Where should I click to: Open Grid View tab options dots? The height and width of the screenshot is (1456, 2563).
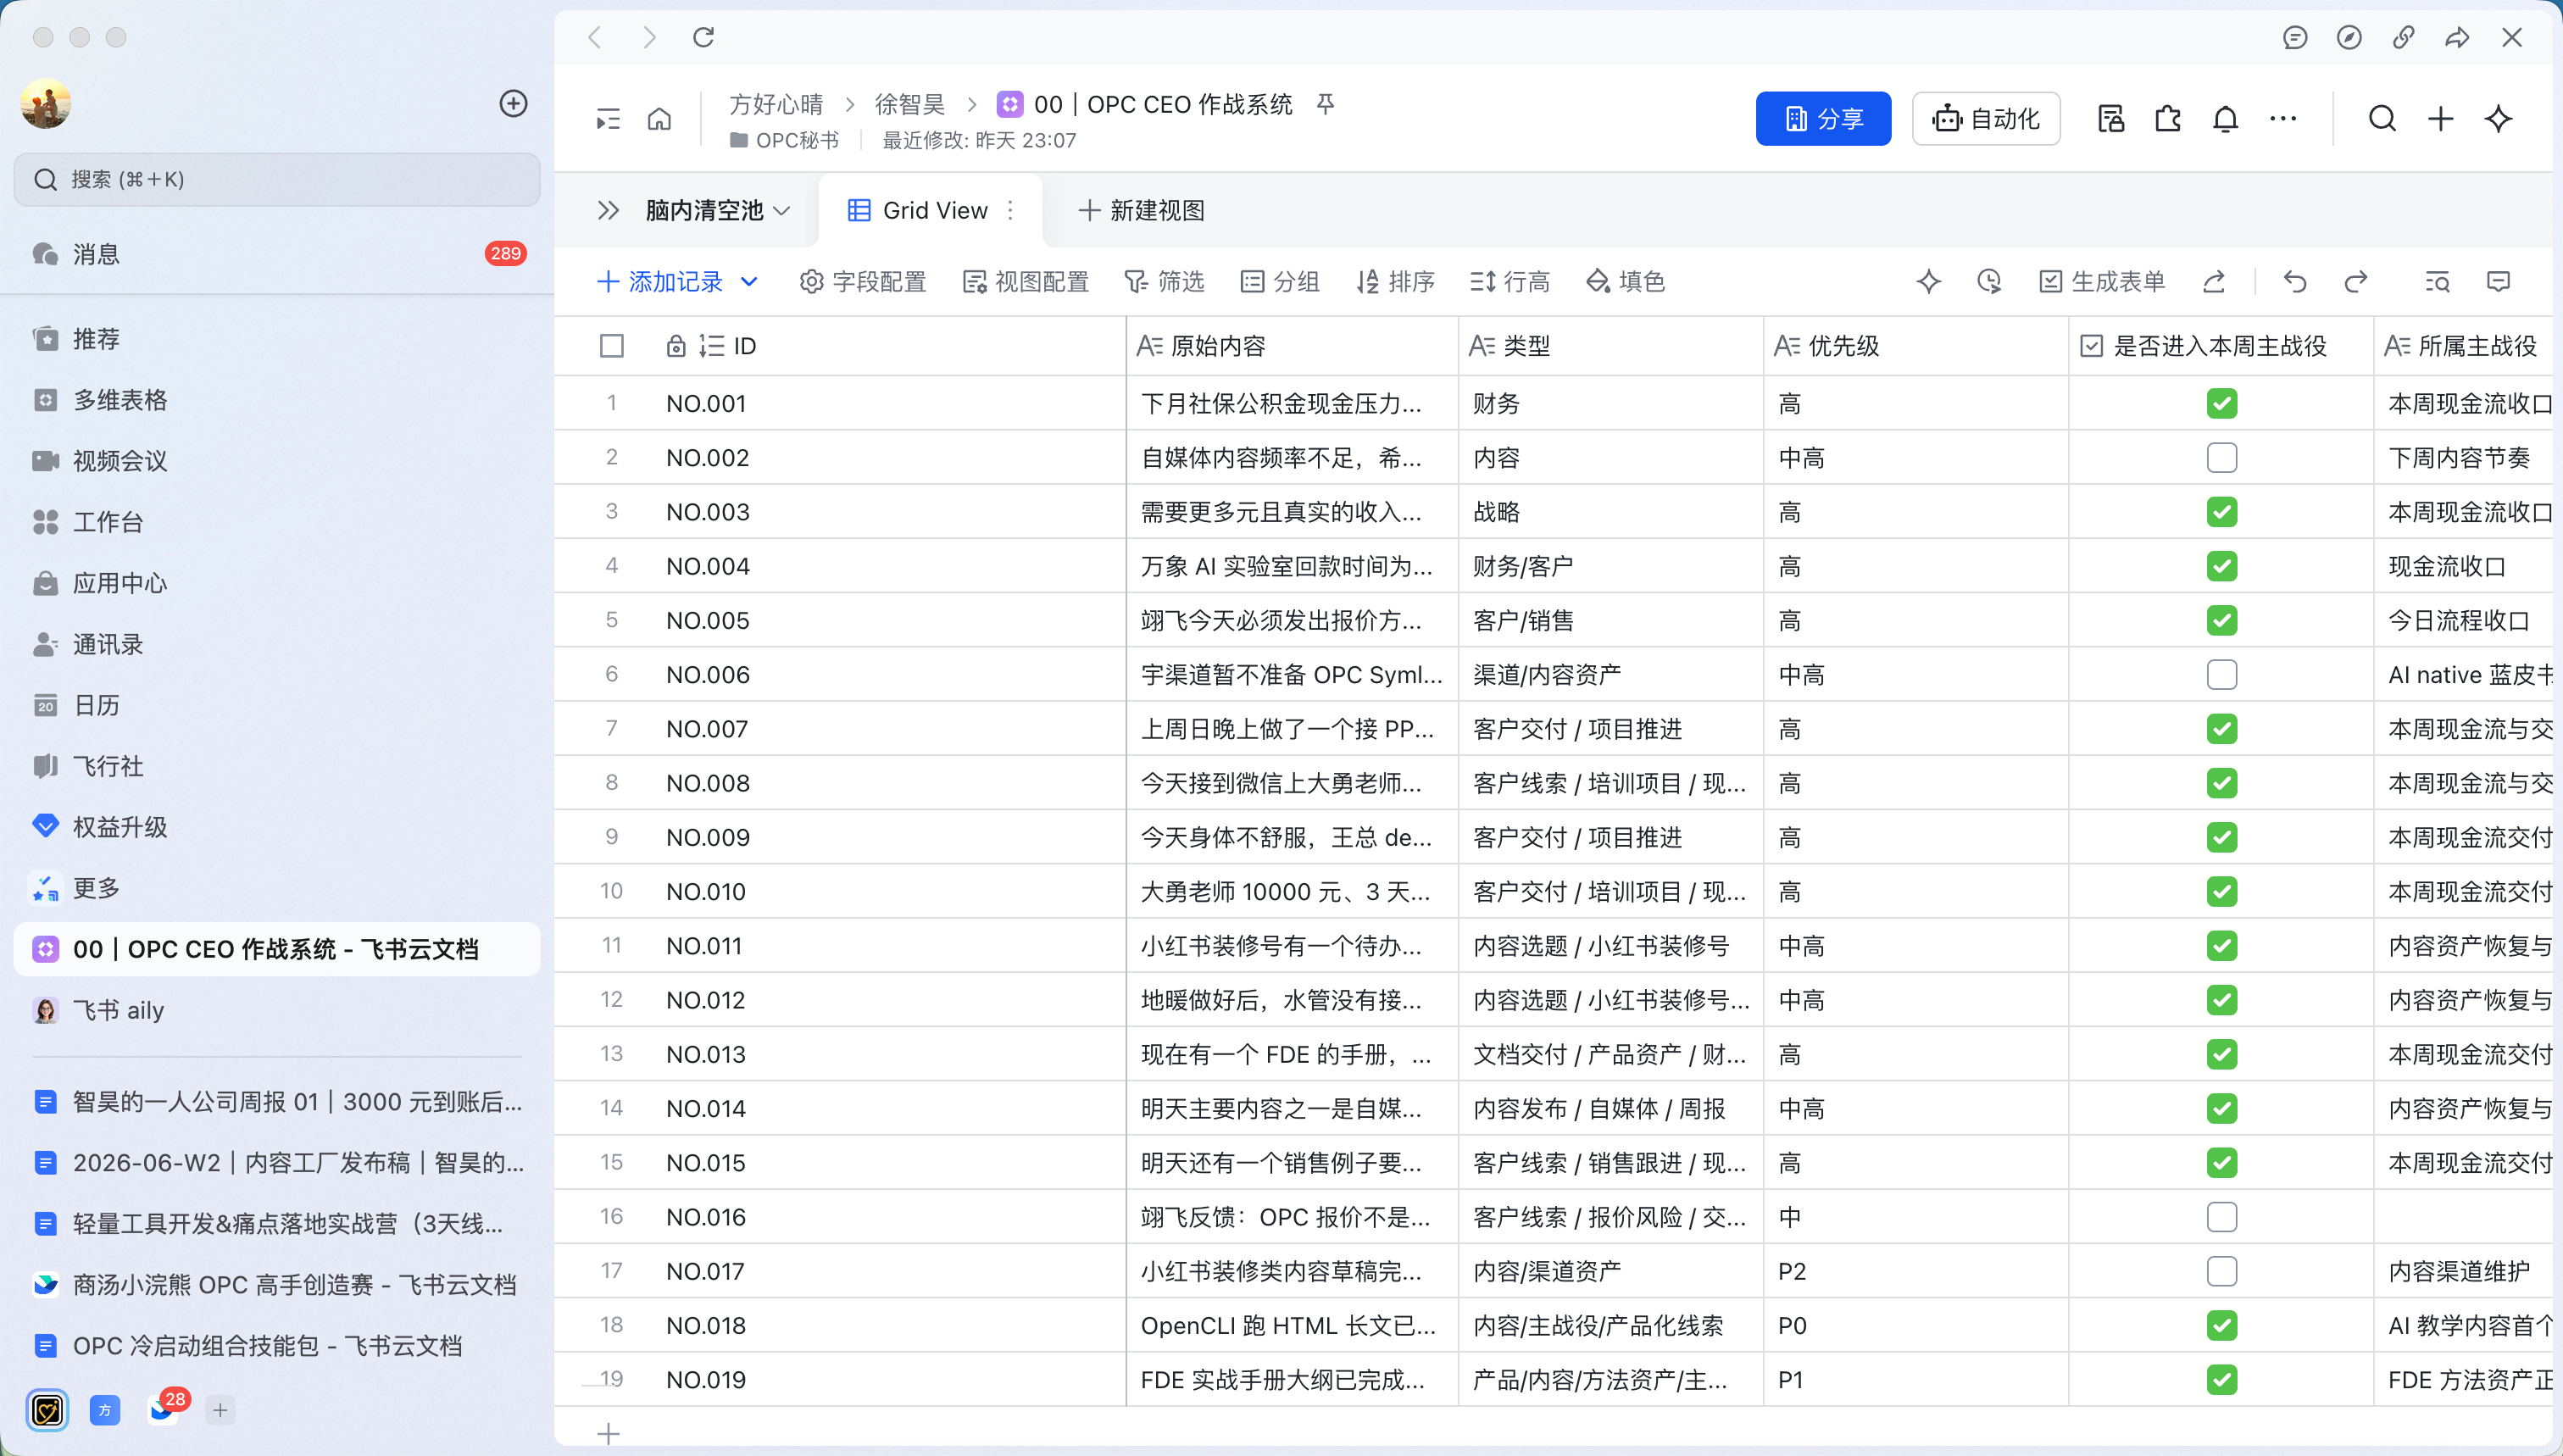point(1011,210)
